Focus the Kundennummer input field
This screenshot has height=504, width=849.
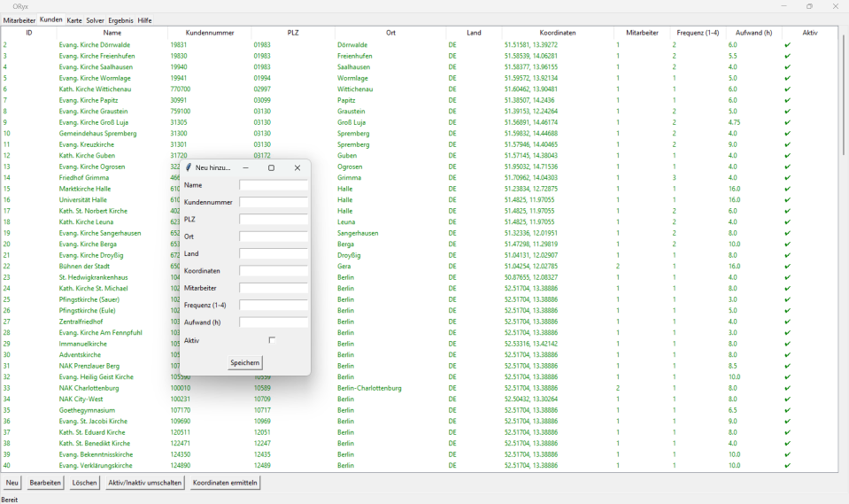[x=273, y=203]
